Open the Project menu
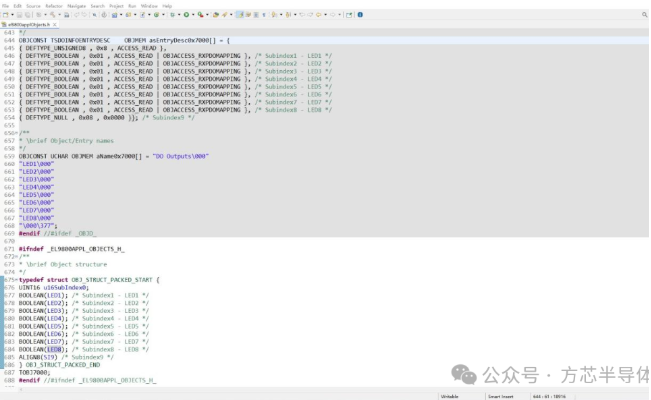This screenshot has height=400, width=651. (x=116, y=6)
